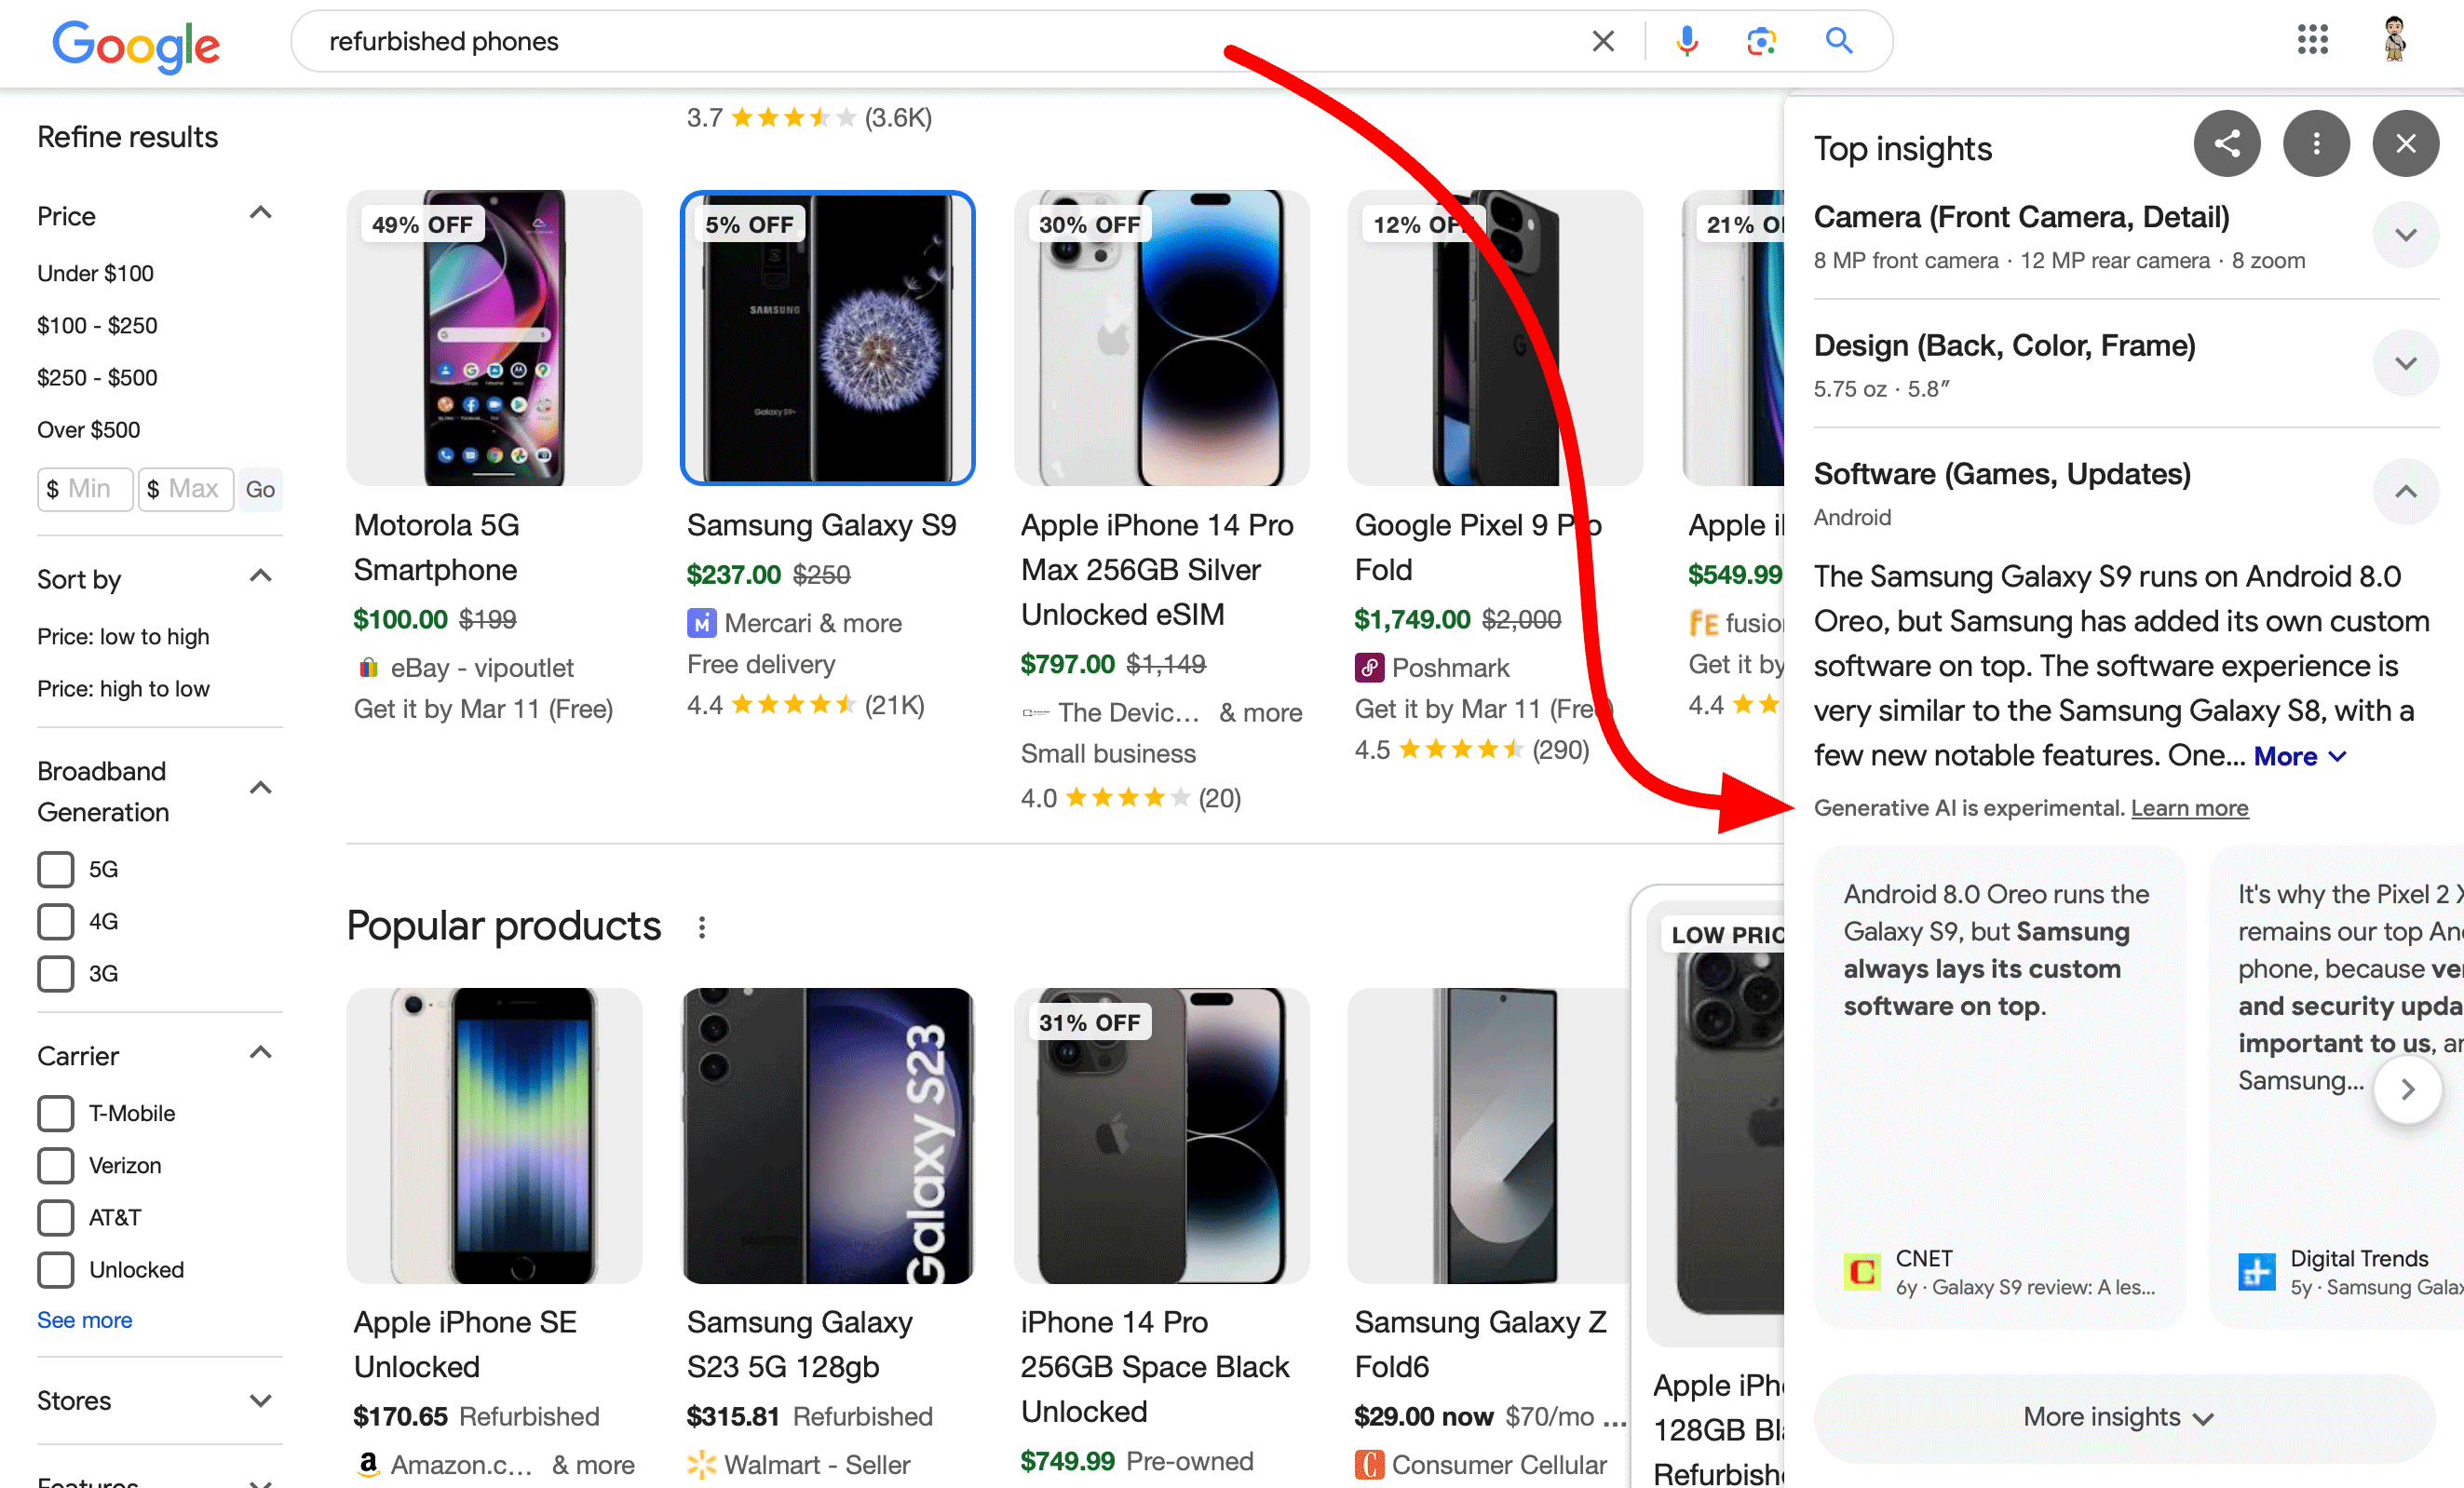2464x1488 pixels.
Task: Select Price: low to high sorting
Action: pyautogui.click(x=123, y=636)
